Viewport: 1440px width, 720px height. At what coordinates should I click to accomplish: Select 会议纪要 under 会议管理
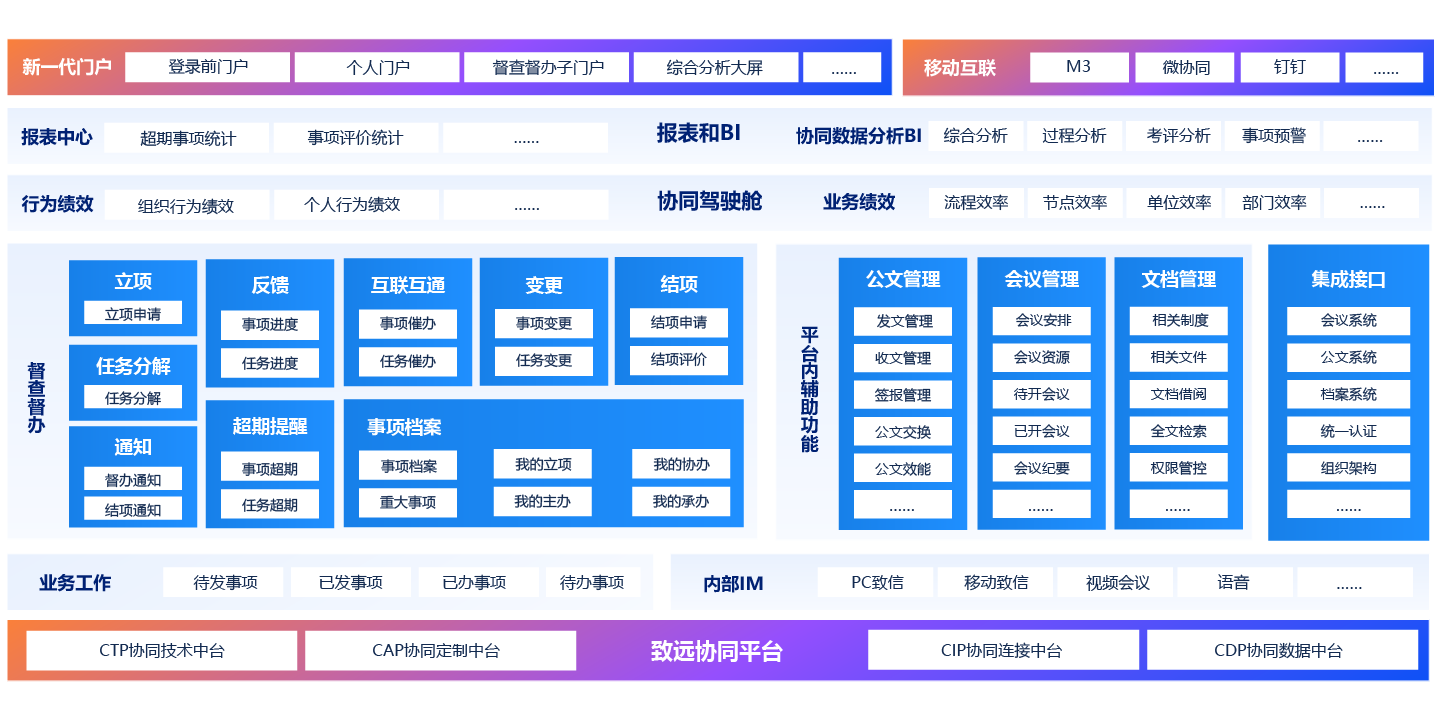click(x=1040, y=467)
